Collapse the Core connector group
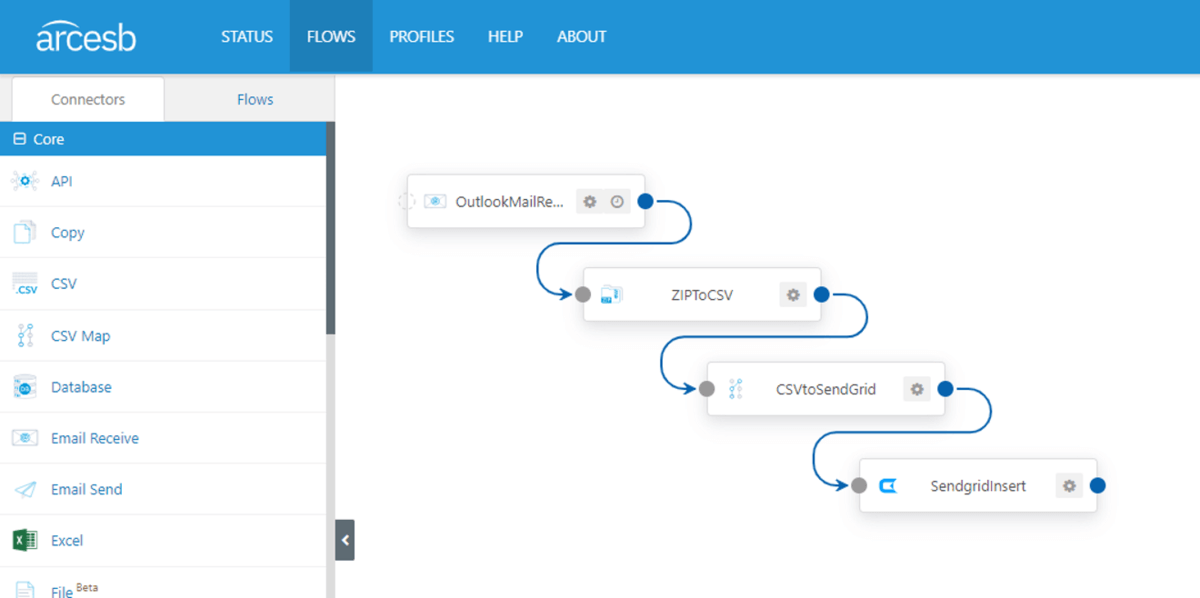1200x598 pixels. point(19,139)
